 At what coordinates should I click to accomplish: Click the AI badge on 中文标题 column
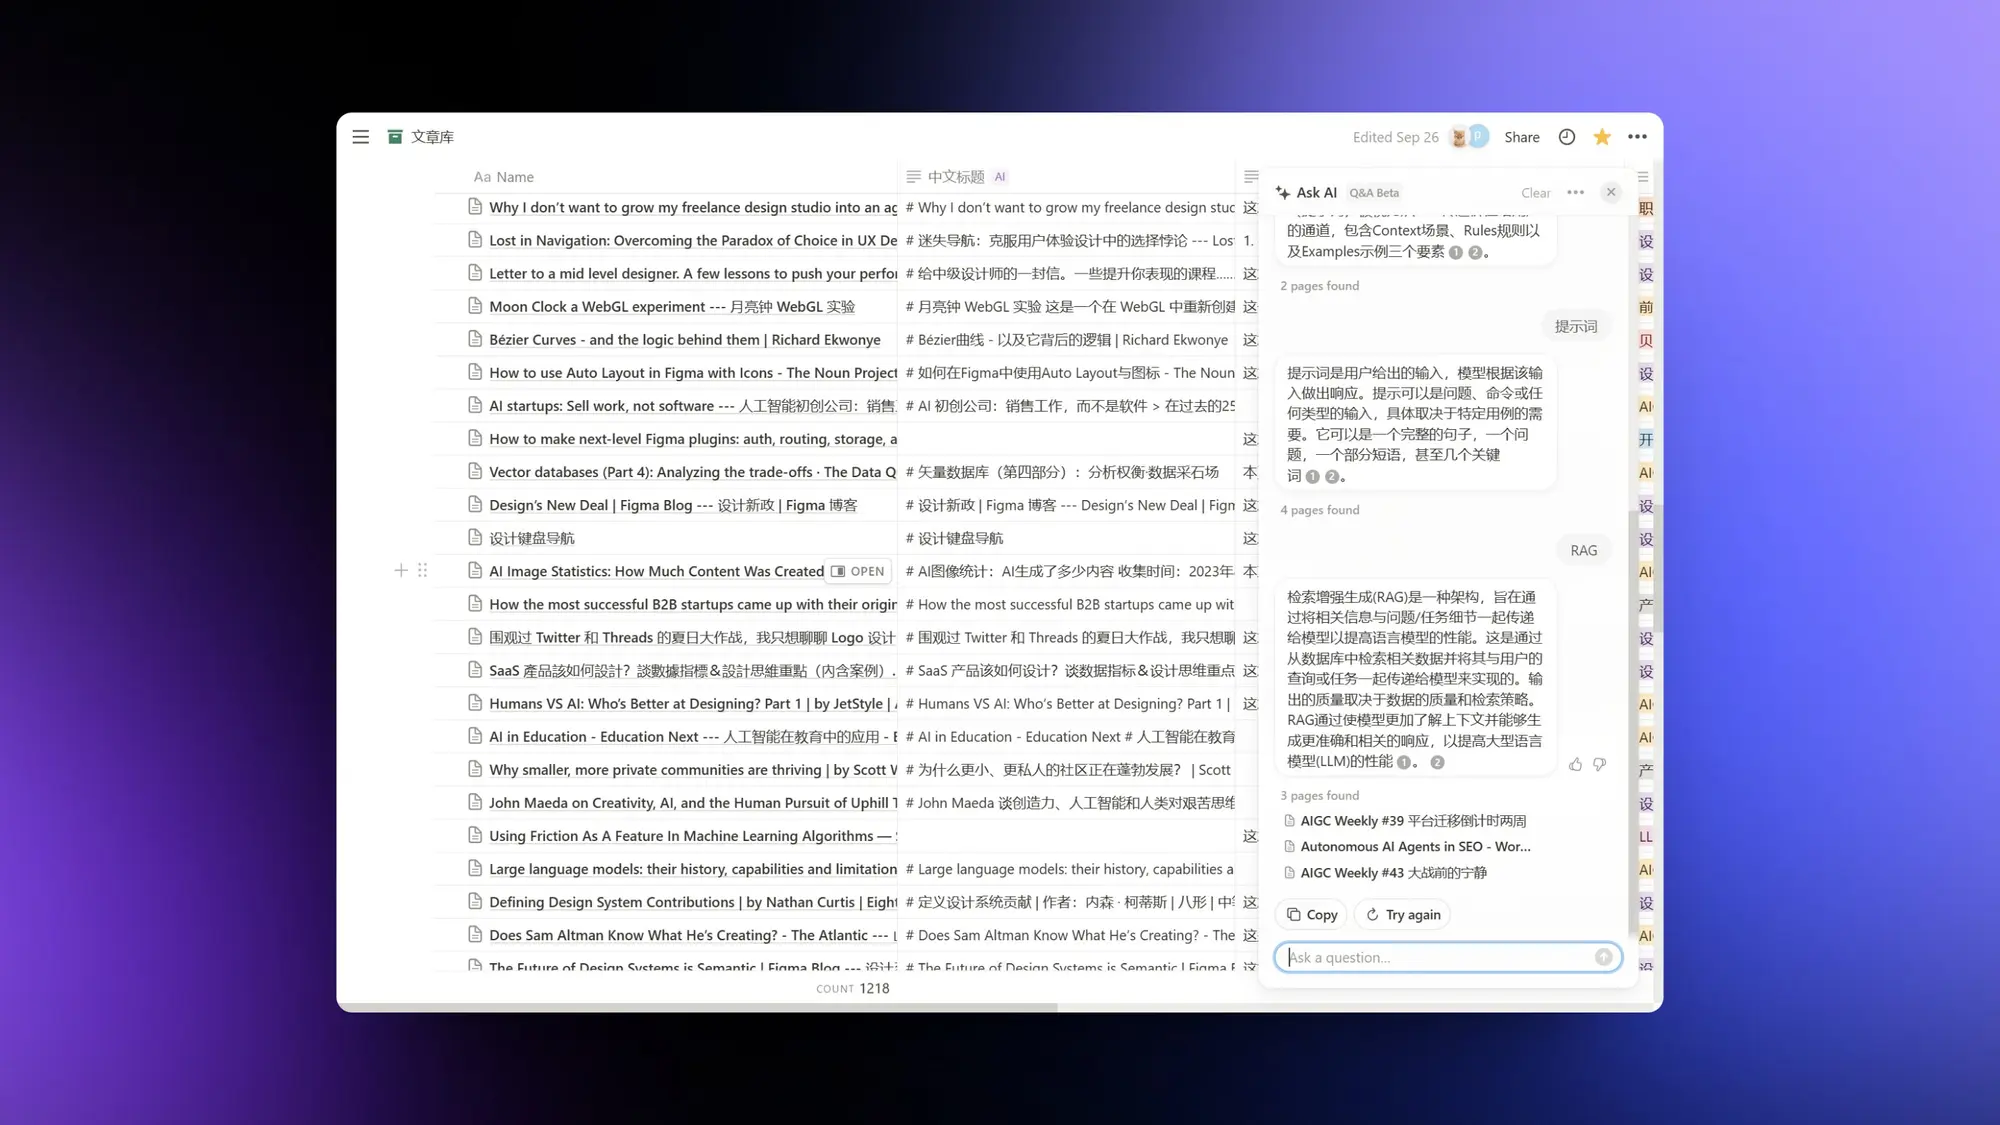pos(1000,177)
